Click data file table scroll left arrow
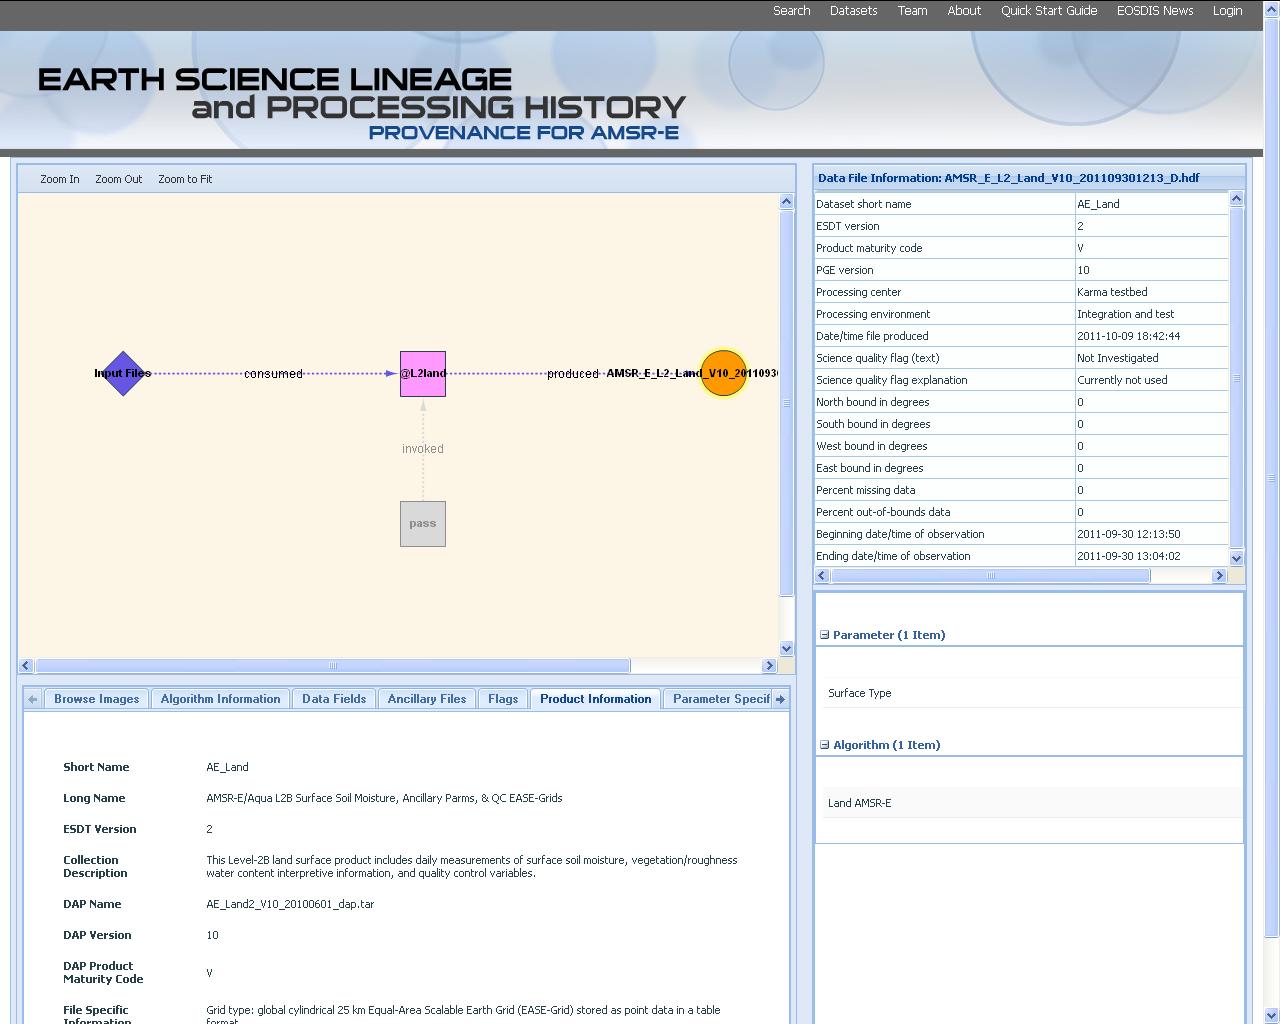This screenshot has width=1280, height=1024. click(x=823, y=575)
